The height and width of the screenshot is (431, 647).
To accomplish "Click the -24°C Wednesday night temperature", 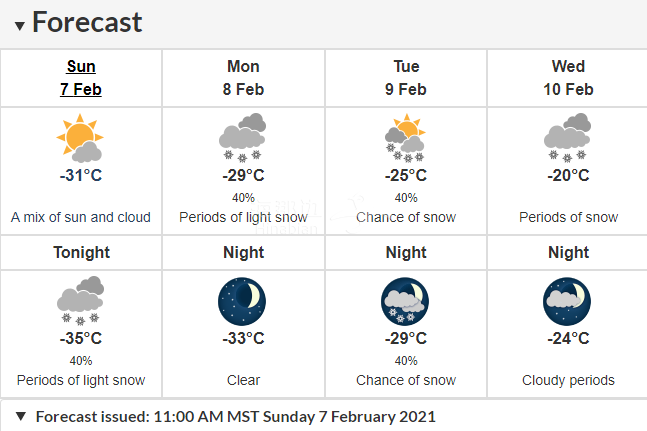I will [568, 338].
